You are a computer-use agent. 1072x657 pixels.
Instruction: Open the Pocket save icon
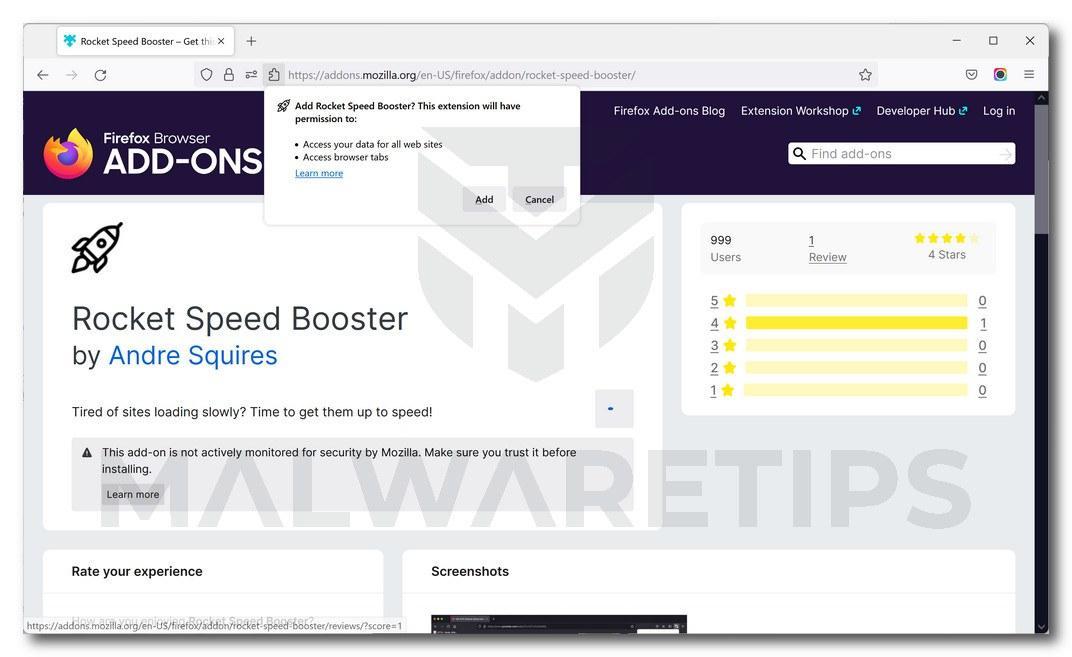(971, 75)
